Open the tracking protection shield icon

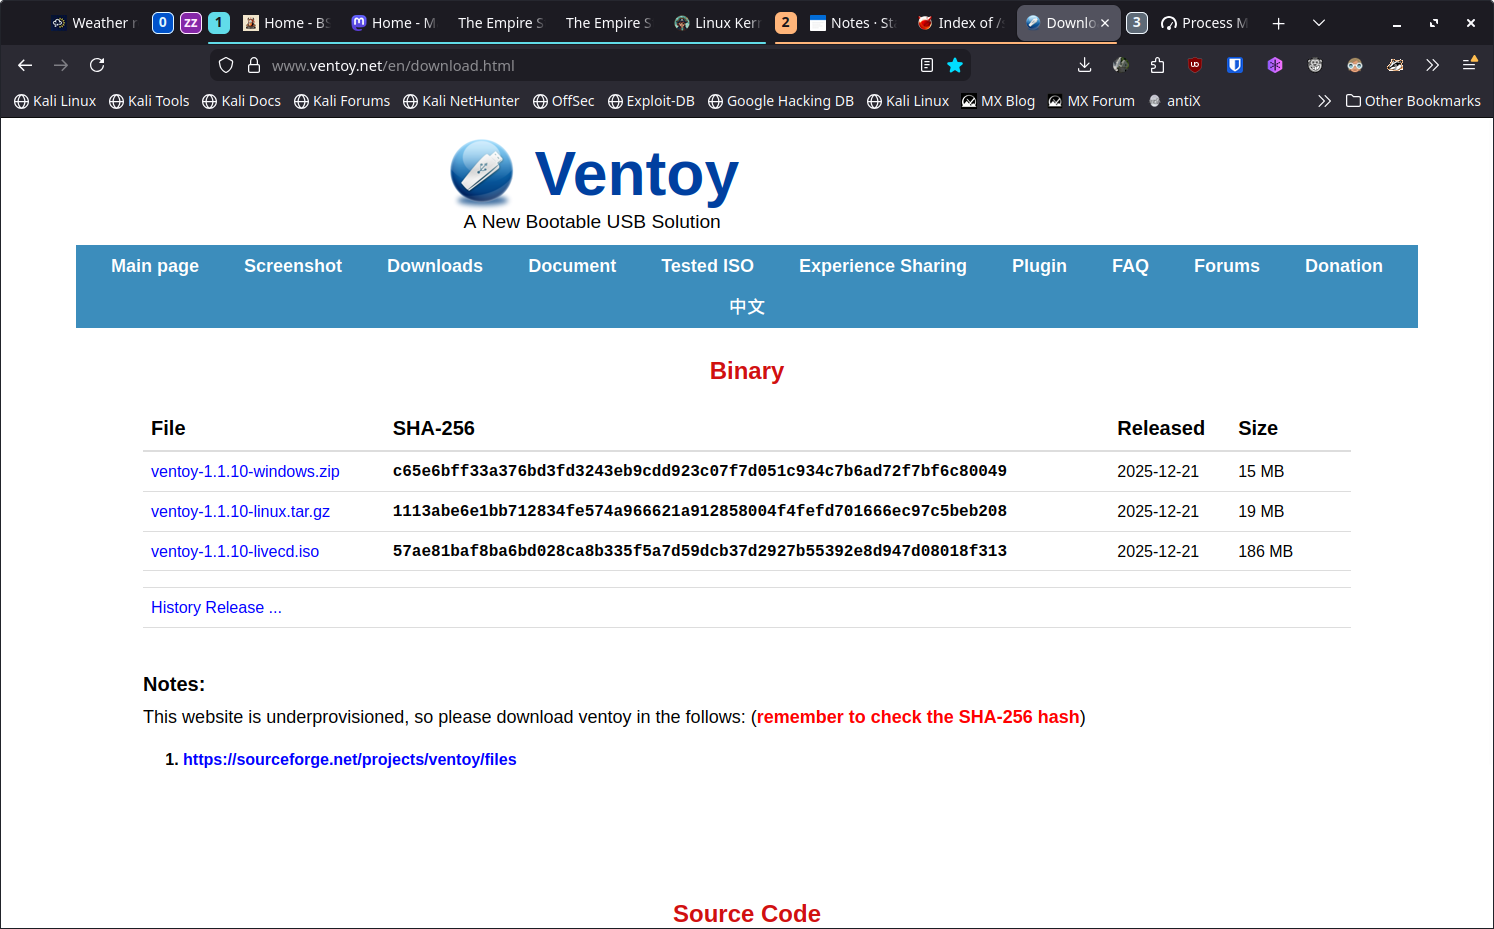pos(226,65)
